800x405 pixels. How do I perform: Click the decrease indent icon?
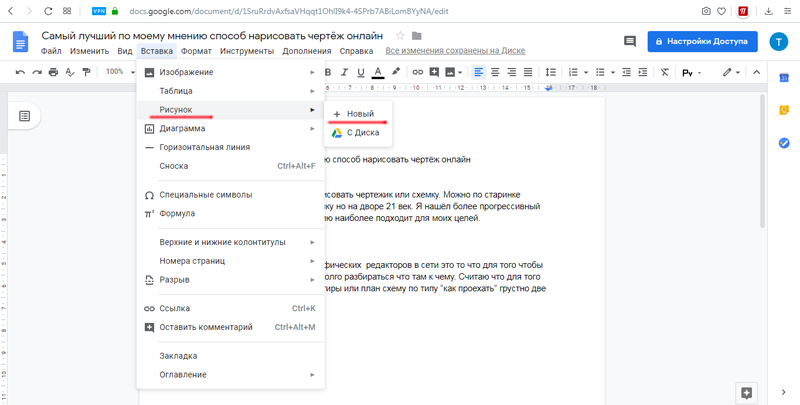pos(627,72)
